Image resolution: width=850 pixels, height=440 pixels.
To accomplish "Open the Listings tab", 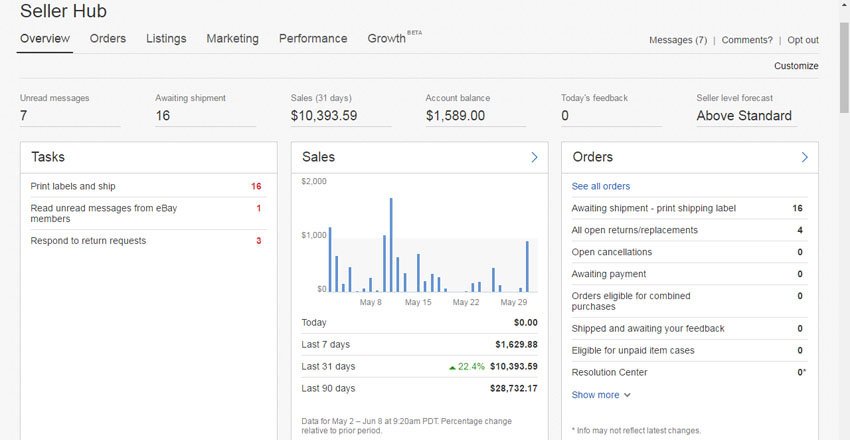I will [x=166, y=39].
